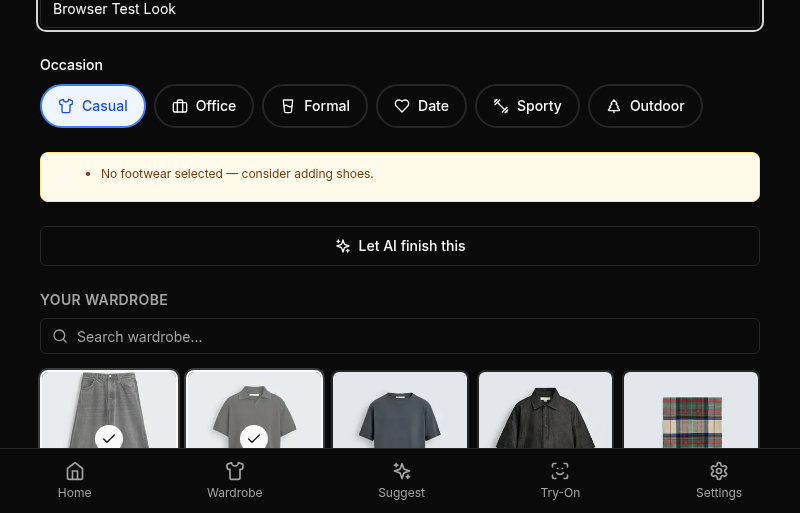This screenshot has width=800, height=513.
Task: Click the briefcase icon on Office chip
Action: (x=180, y=106)
